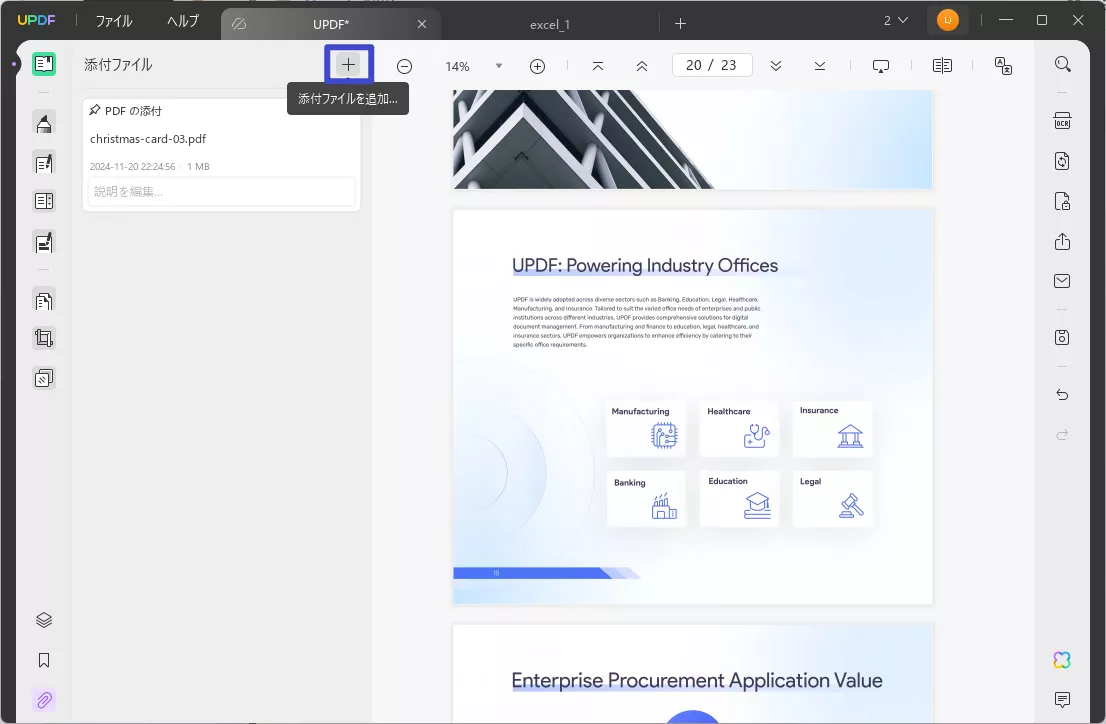The width and height of the screenshot is (1106, 724).
Task: Click the Legal card in the page
Action: (x=832, y=499)
